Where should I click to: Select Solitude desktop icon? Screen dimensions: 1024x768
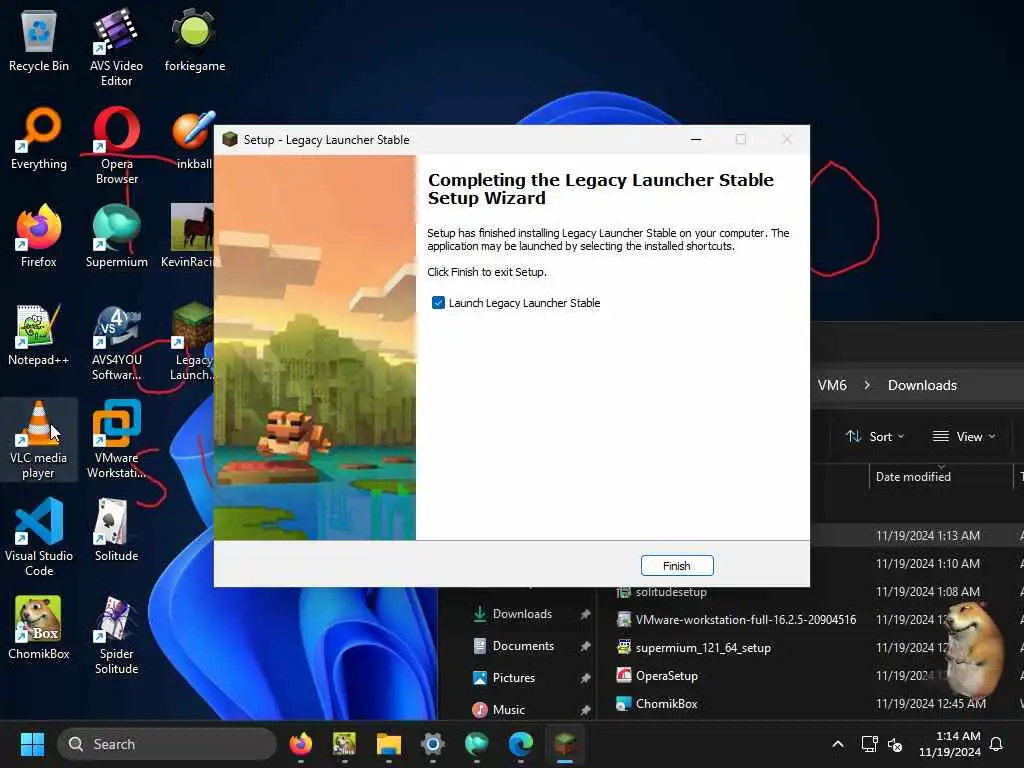tap(116, 530)
